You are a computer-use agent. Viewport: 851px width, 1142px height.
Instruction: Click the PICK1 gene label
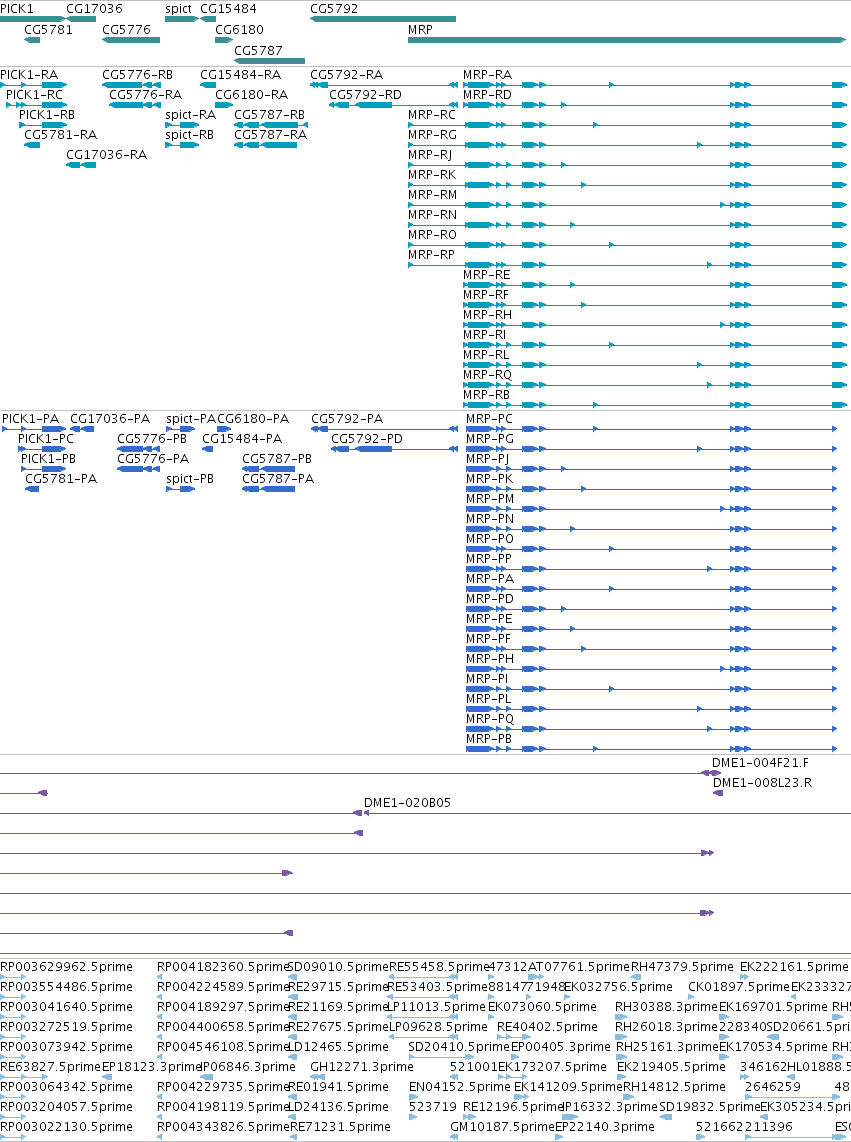pos(17,9)
